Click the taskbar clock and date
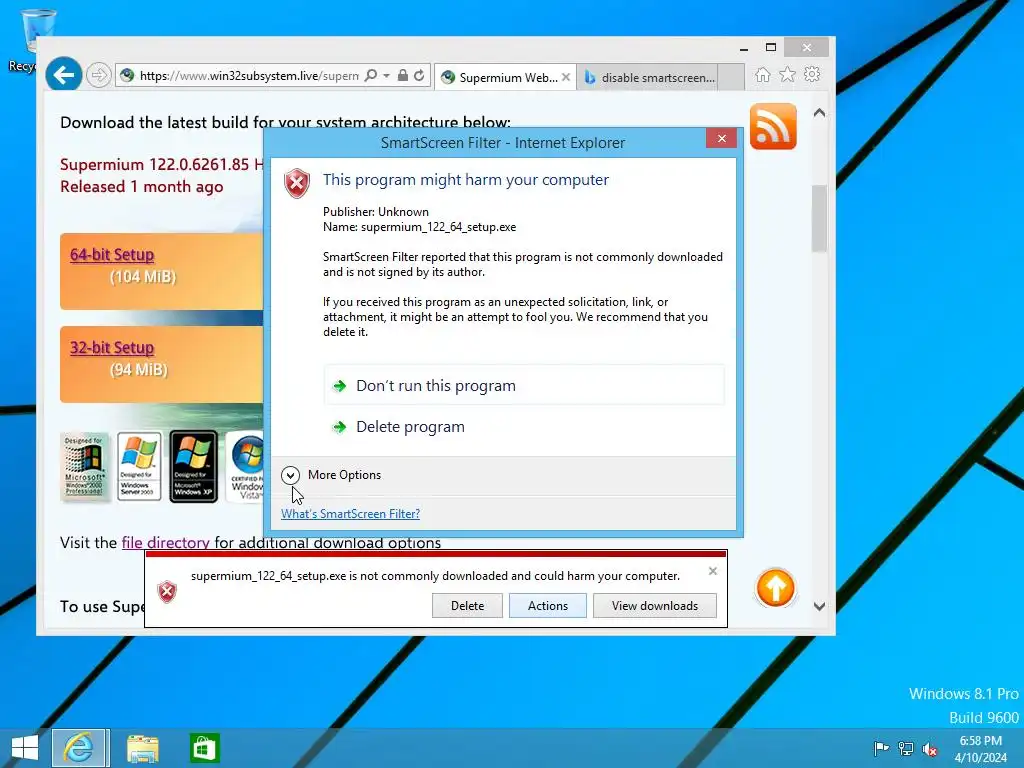The width and height of the screenshot is (1024, 768). coord(980,749)
